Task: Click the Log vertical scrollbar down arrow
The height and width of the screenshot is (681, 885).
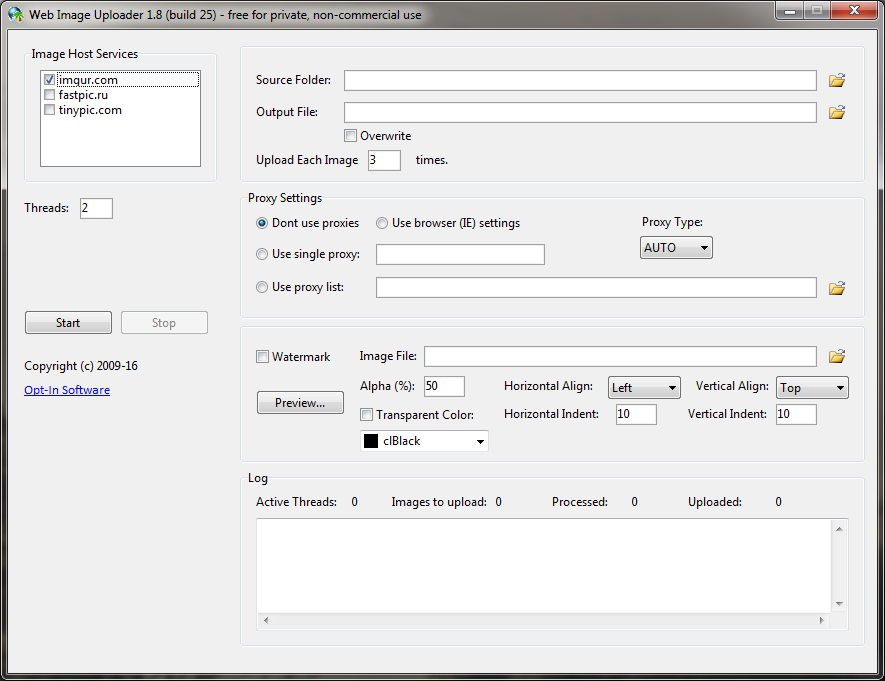Action: tap(839, 604)
